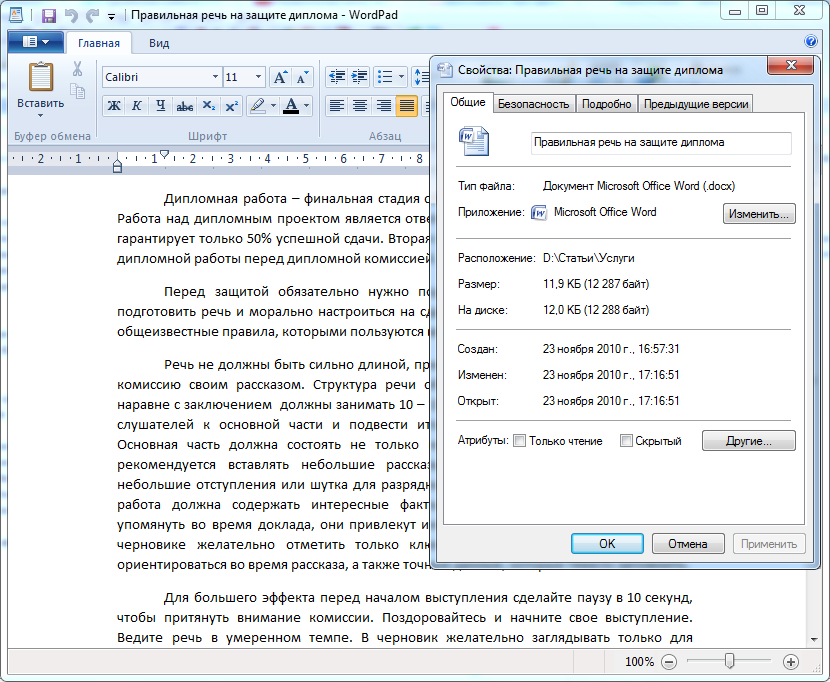The height and width of the screenshot is (682, 830).
Task: Toggle bold formatting (Ж)
Action: click(113, 106)
